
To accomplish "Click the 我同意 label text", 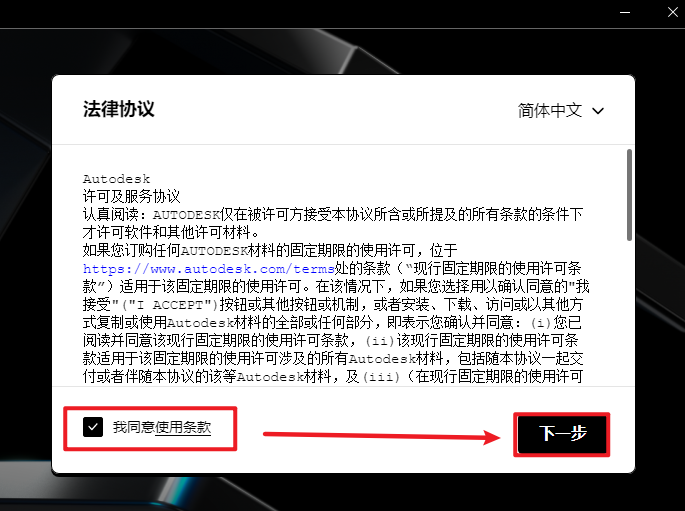I will click(133, 427).
